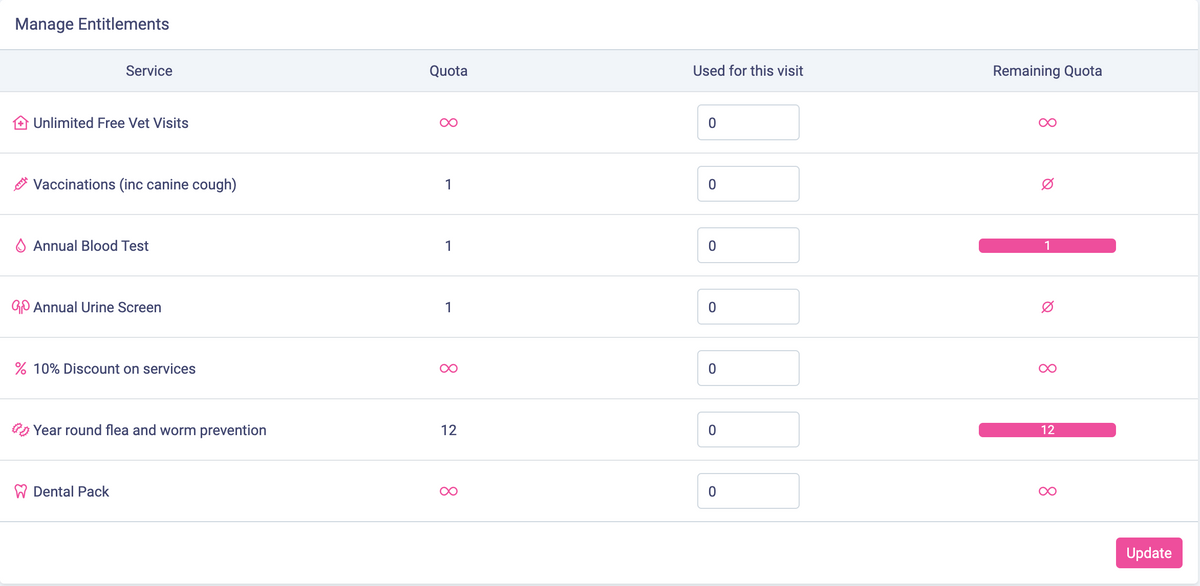Click the syringe icon next to Vaccinations
The width and height of the screenshot is (1200, 586).
[20, 184]
